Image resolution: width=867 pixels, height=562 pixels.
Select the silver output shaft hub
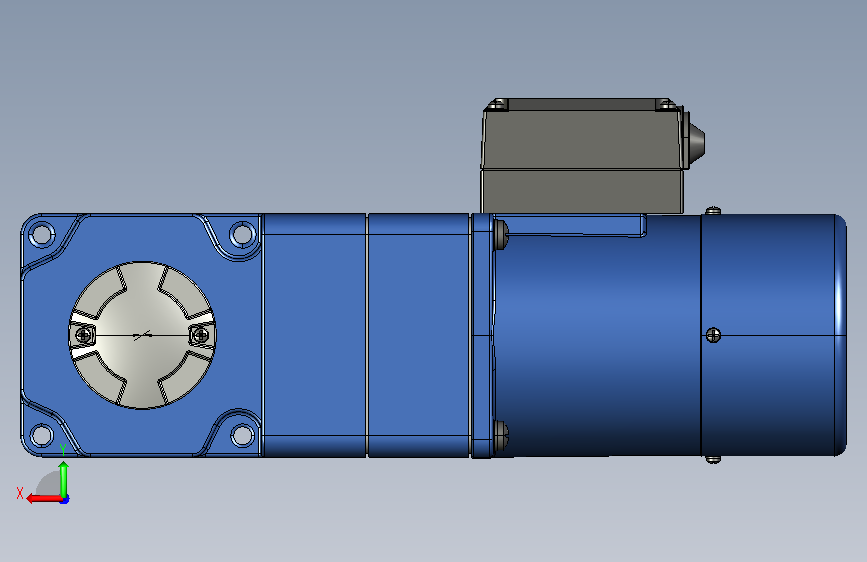(x=143, y=335)
